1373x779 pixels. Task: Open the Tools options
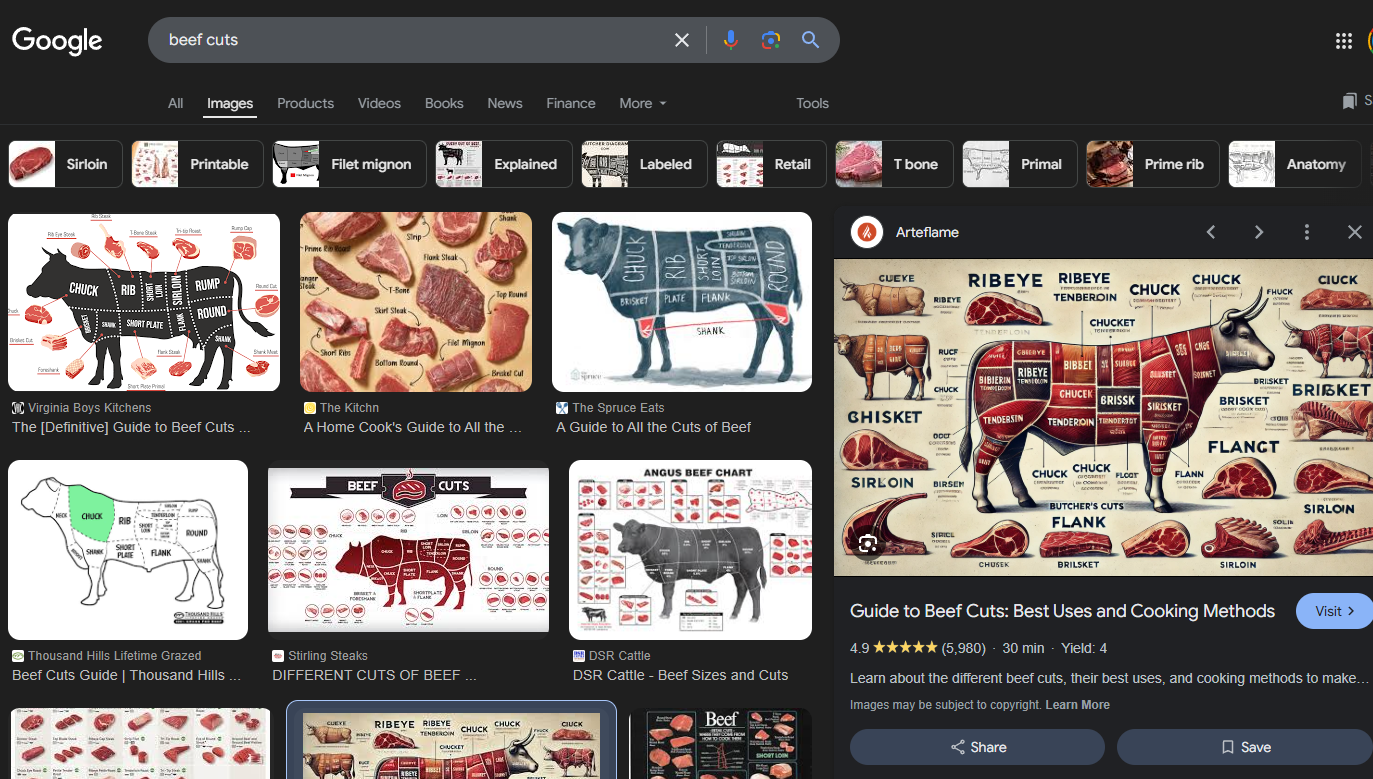tap(813, 103)
